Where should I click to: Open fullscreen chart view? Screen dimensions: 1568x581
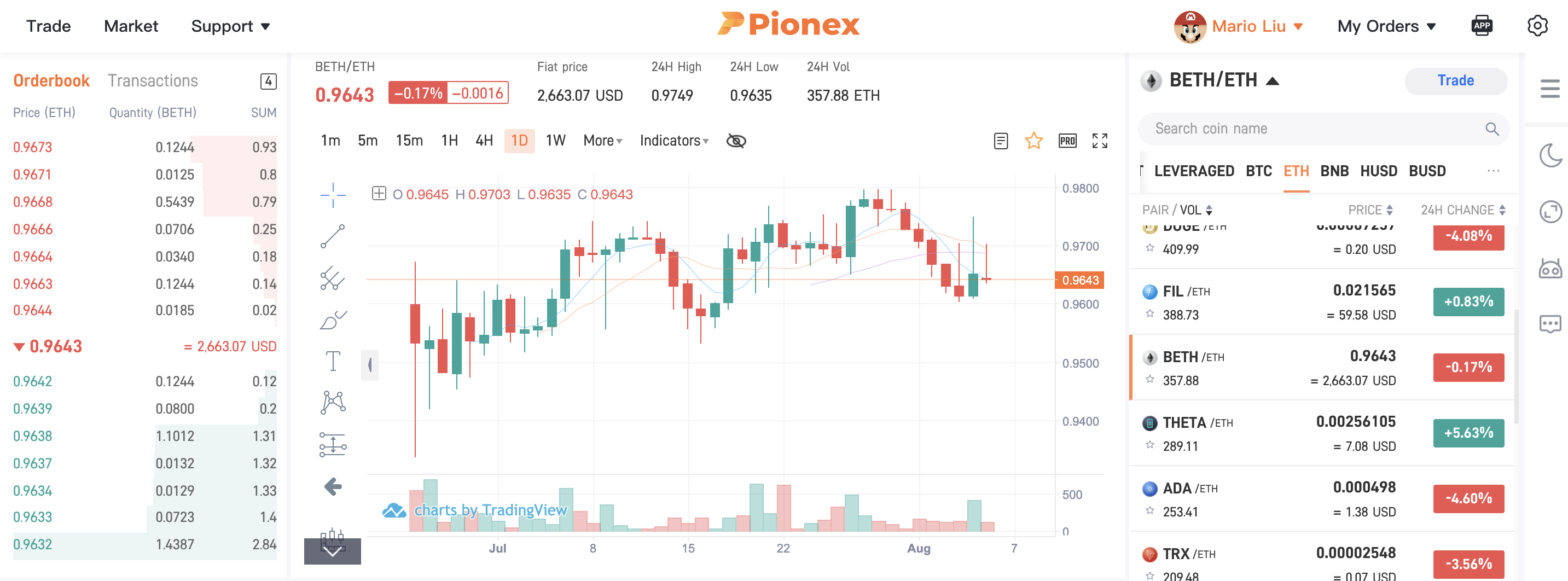(x=1100, y=140)
